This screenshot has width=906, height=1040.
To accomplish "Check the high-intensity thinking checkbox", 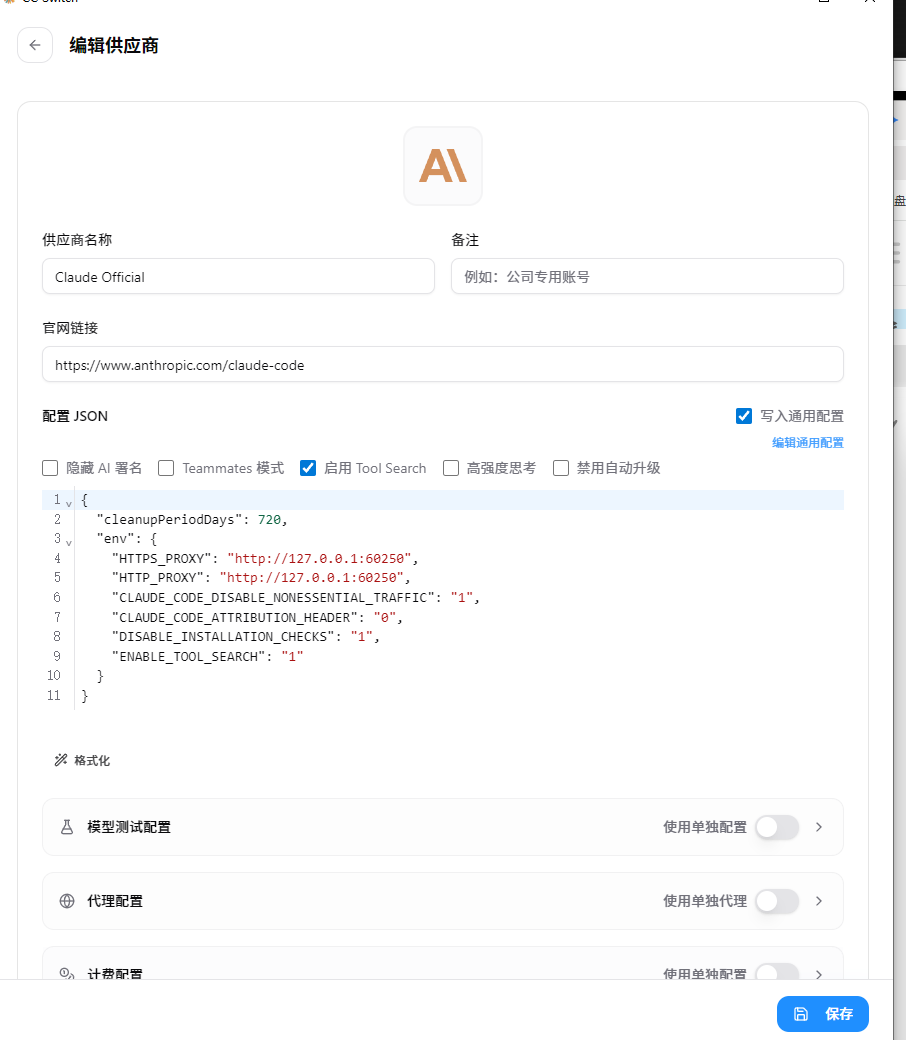I will coord(451,468).
